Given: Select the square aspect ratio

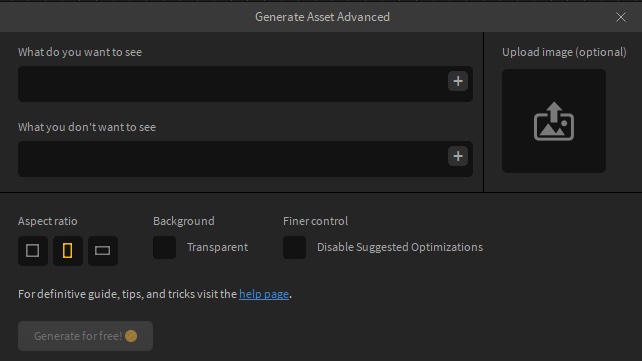Looking at the screenshot, I should [33, 250].
